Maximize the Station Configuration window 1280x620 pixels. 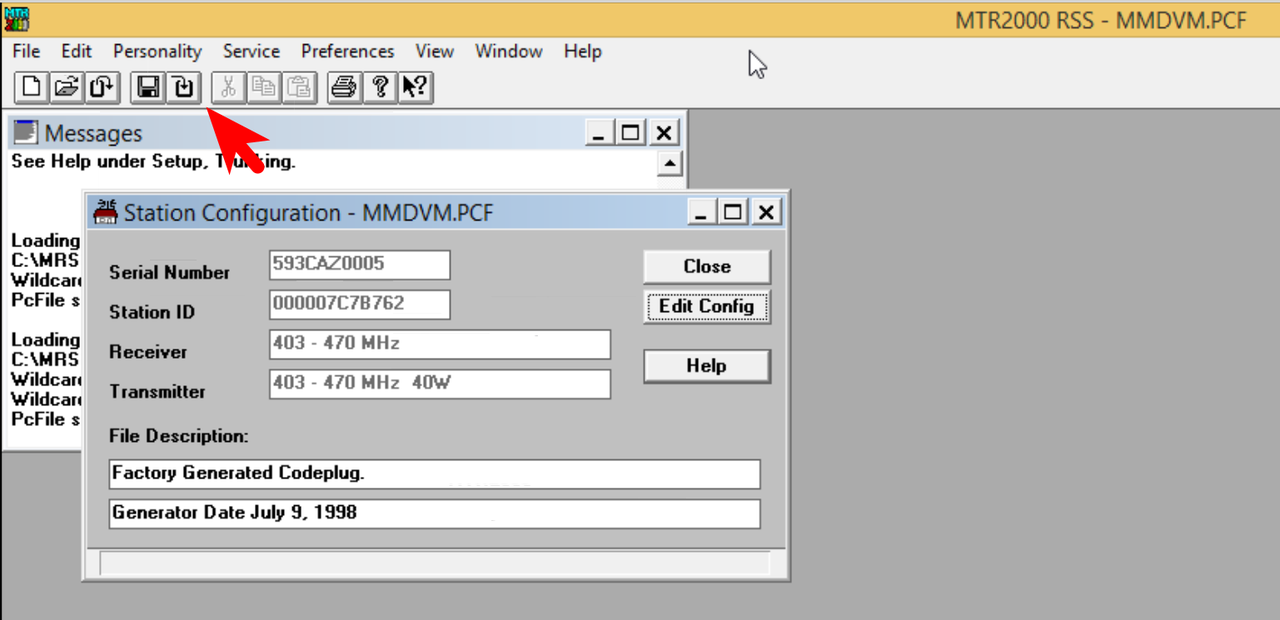(x=733, y=212)
